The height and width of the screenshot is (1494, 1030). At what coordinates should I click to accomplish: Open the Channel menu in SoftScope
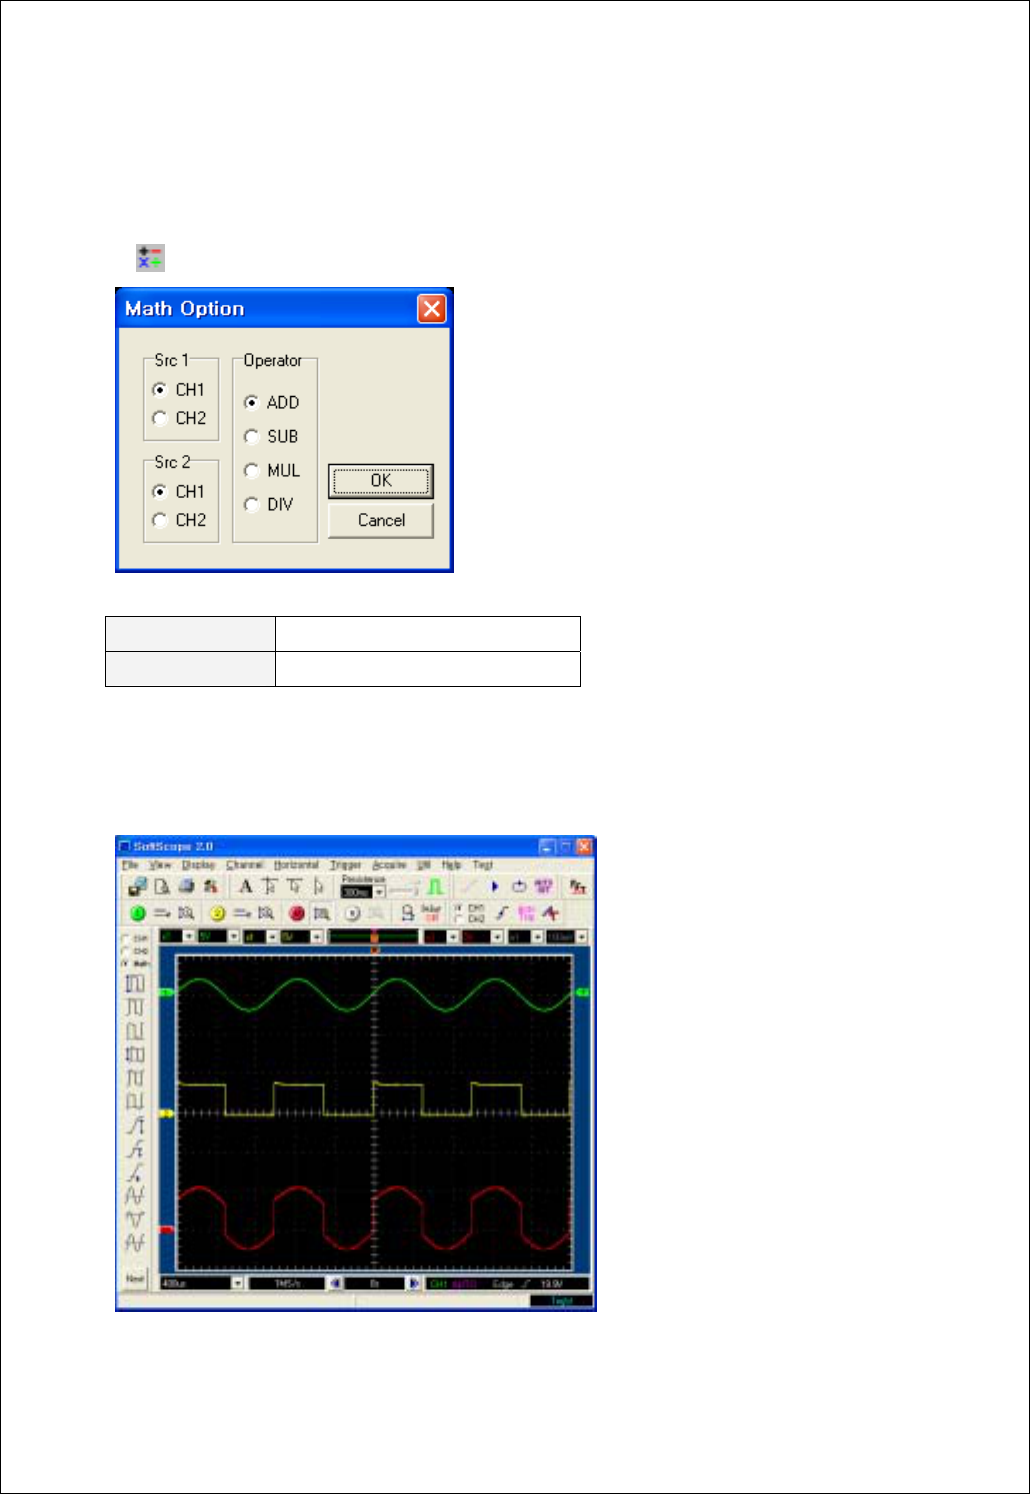tap(245, 865)
